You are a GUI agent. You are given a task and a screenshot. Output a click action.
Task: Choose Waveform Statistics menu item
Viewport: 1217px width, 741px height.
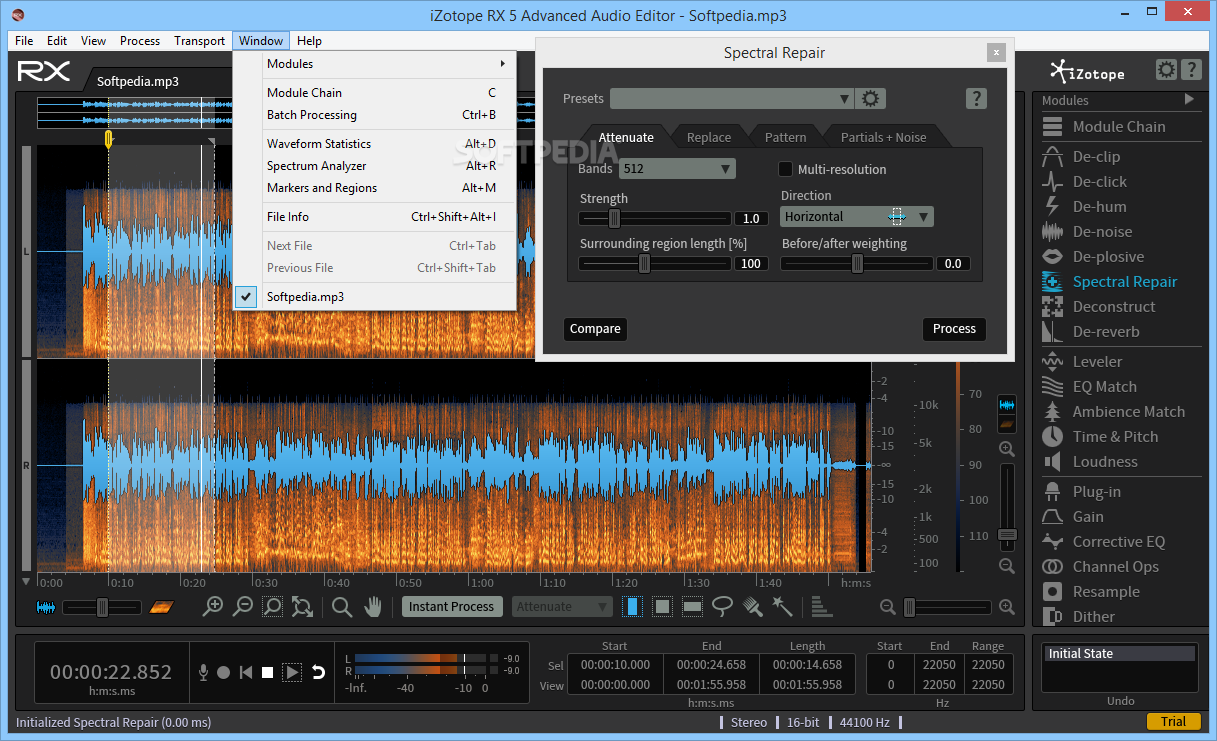click(x=375, y=144)
